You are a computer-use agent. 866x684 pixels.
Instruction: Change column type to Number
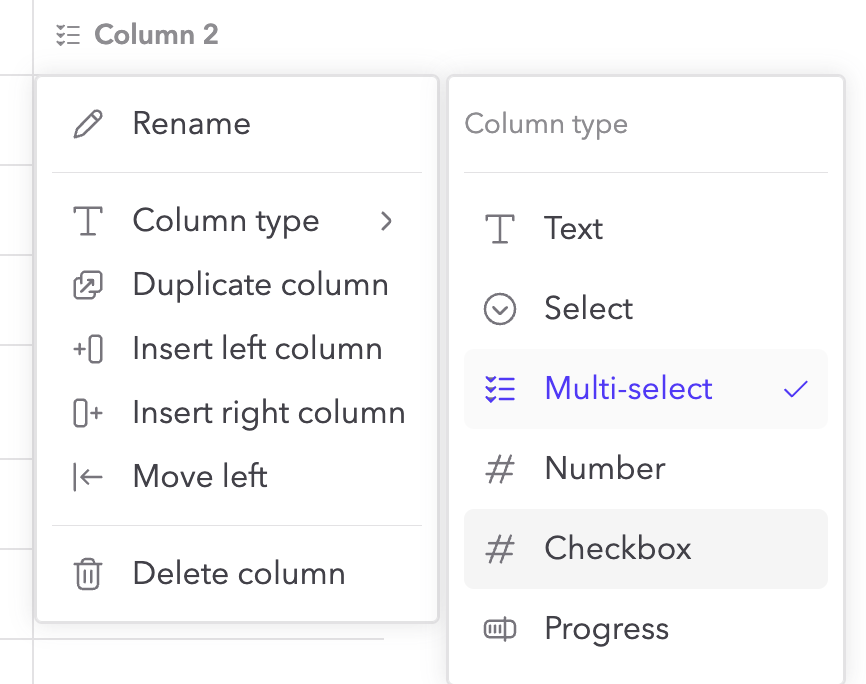point(604,468)
